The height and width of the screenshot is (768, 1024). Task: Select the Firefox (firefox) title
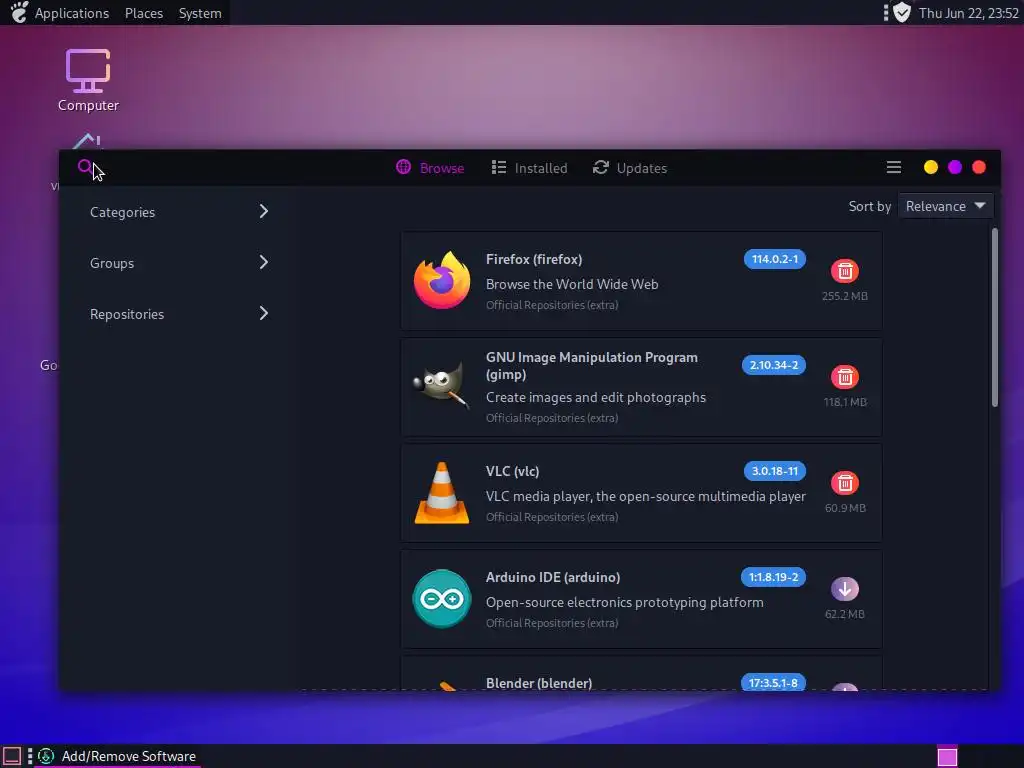[x=534, y=259]
